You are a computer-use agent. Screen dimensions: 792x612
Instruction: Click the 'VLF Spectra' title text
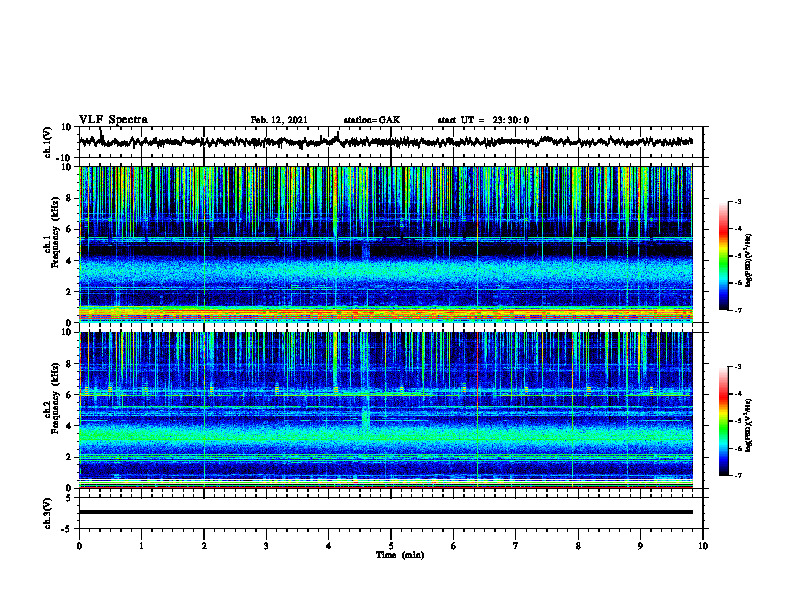pos(113,120)
